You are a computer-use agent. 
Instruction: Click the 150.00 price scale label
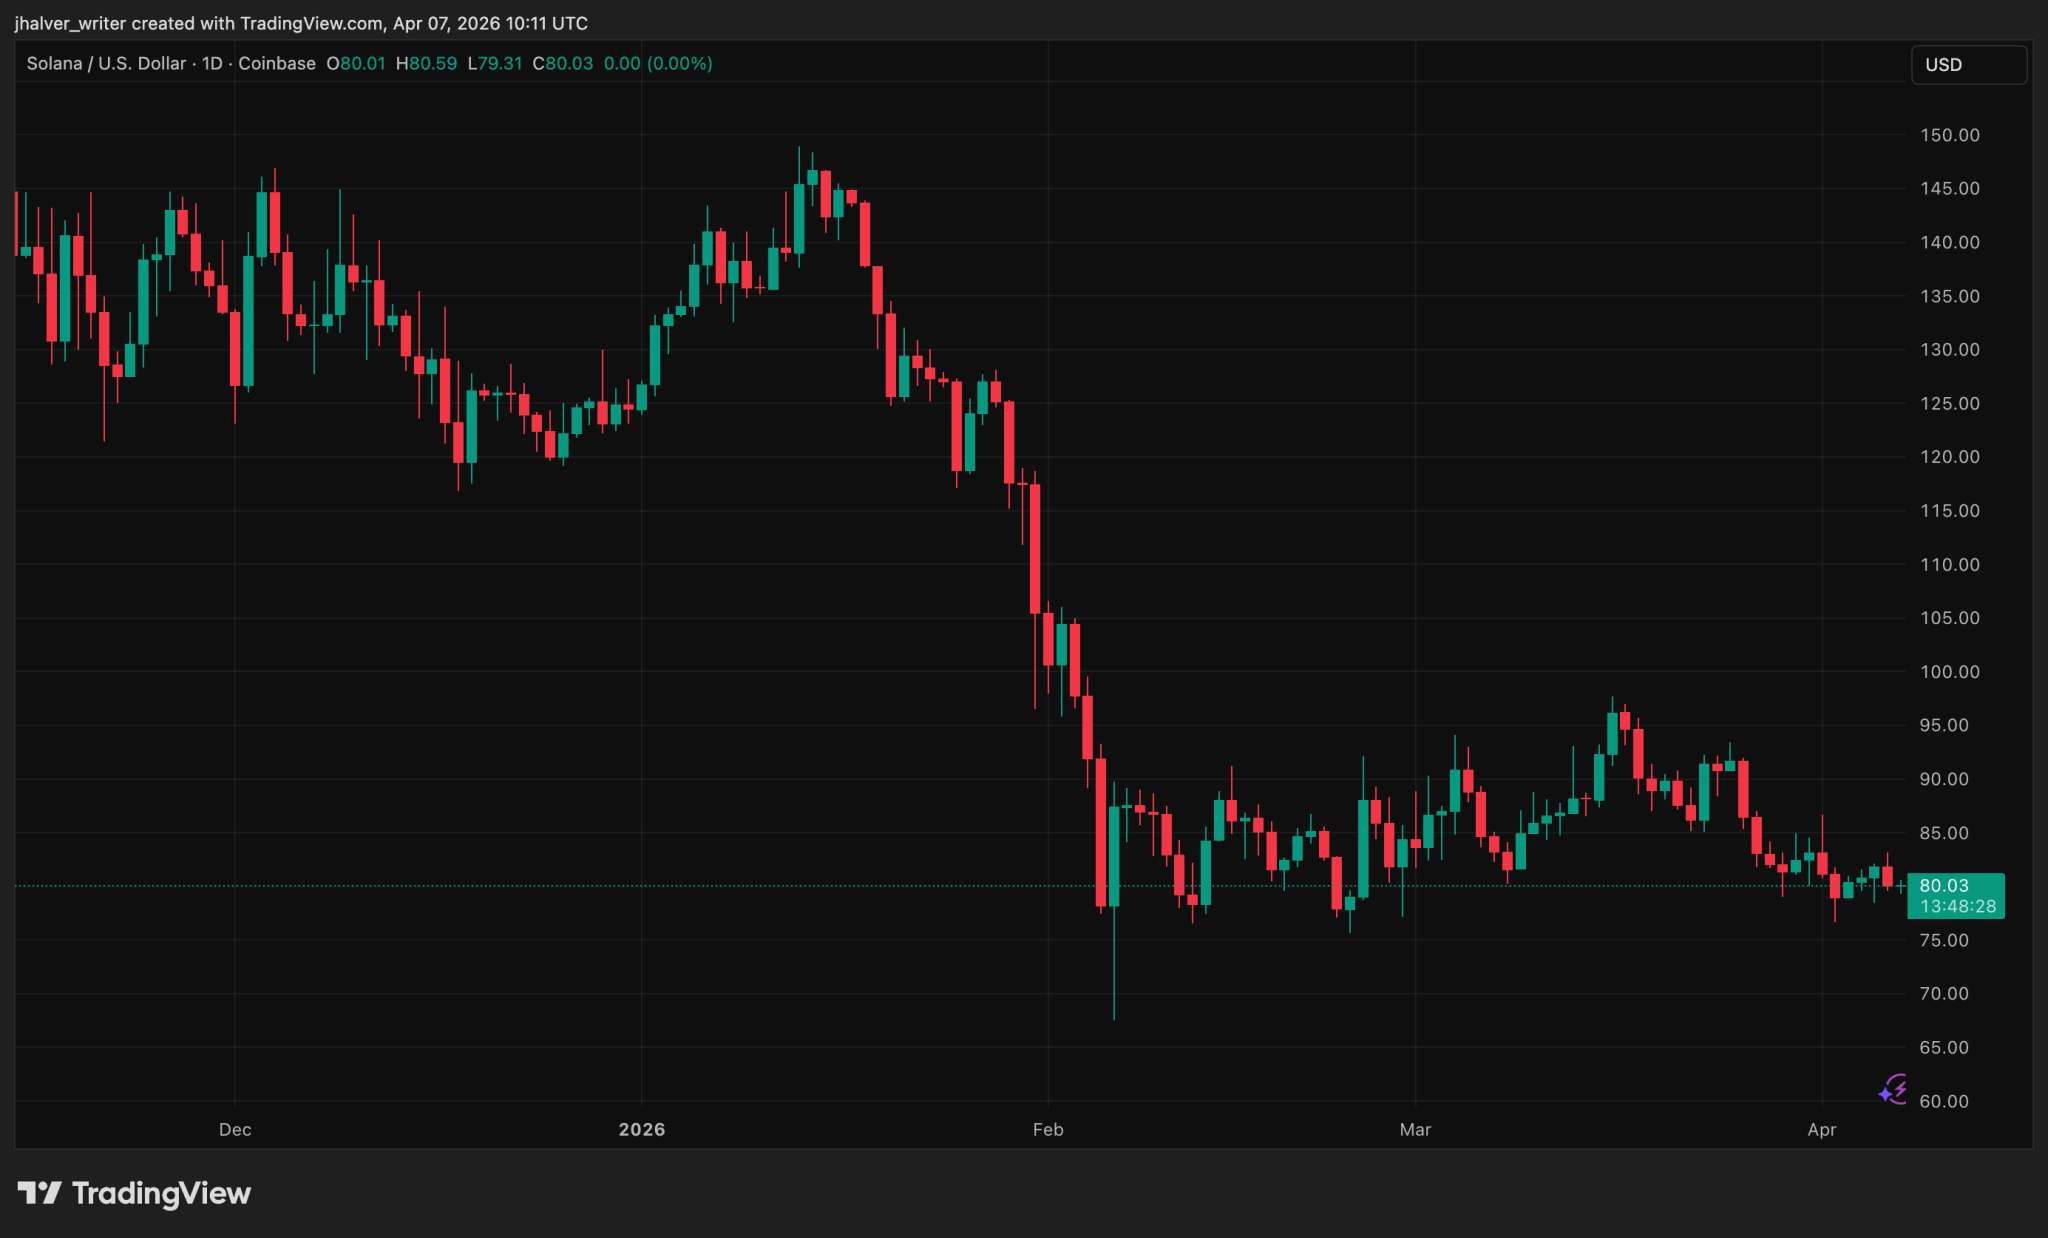(1949, 135)
